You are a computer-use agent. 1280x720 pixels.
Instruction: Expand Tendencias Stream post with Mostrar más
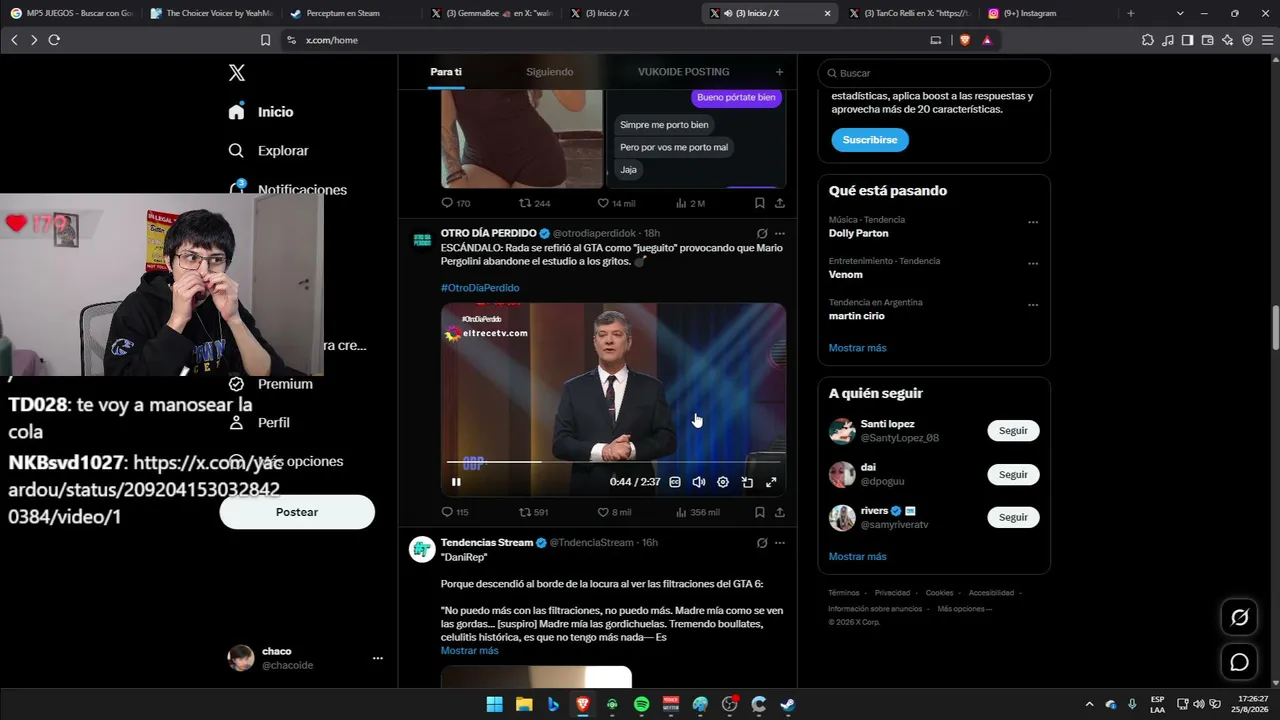coord(469,651)
